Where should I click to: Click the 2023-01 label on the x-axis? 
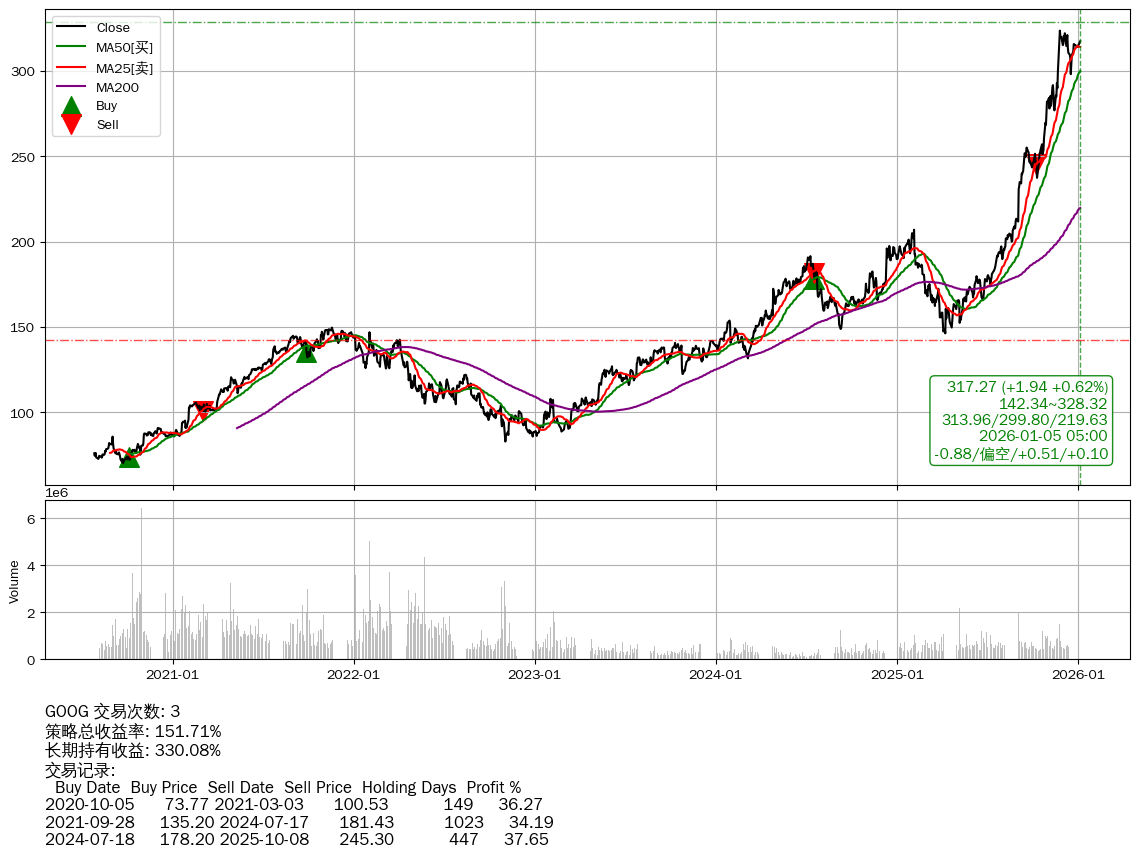point(535,675)
